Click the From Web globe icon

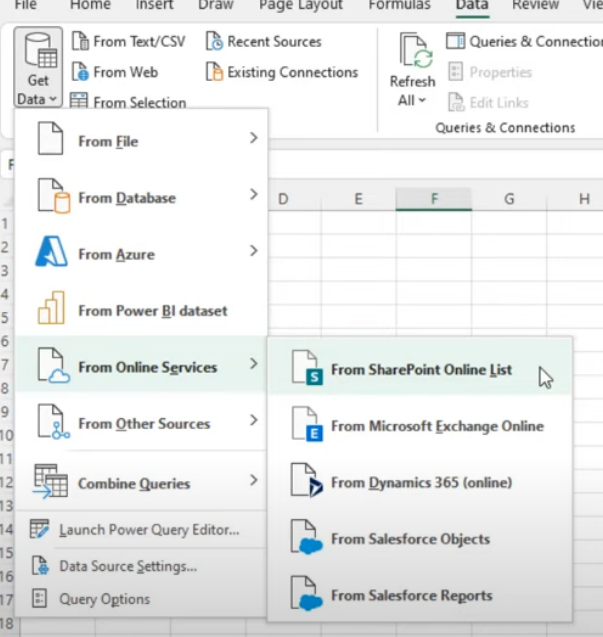[x=80, y=72]
